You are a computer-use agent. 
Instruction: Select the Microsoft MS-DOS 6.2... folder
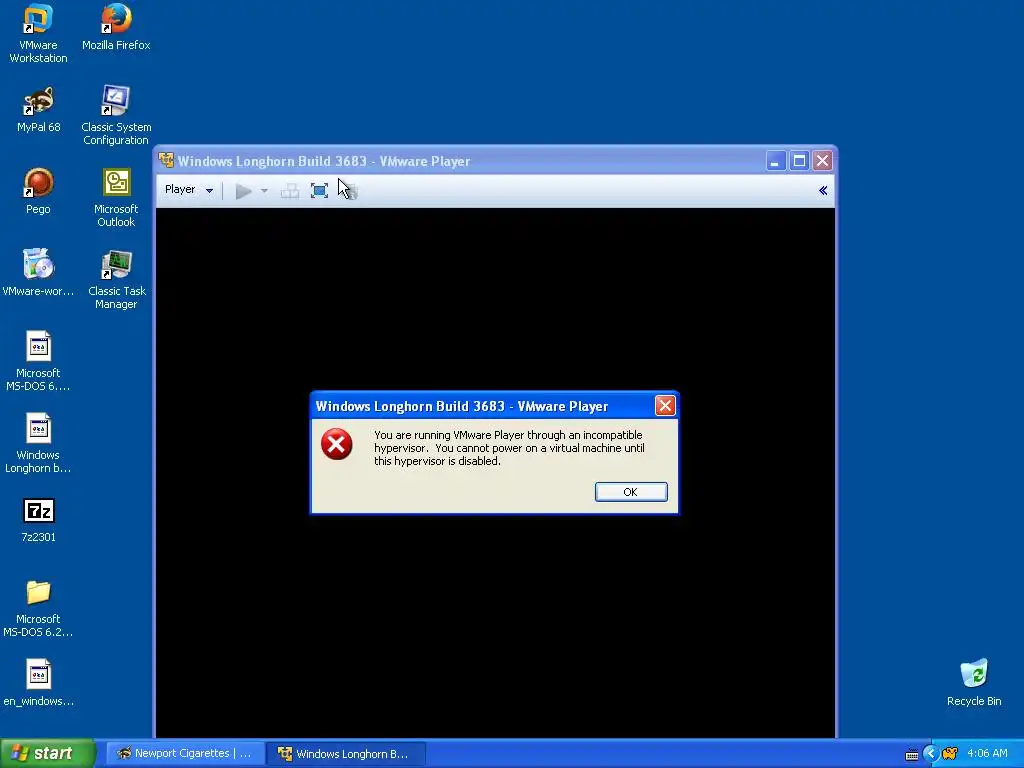[x=38, y=608]
